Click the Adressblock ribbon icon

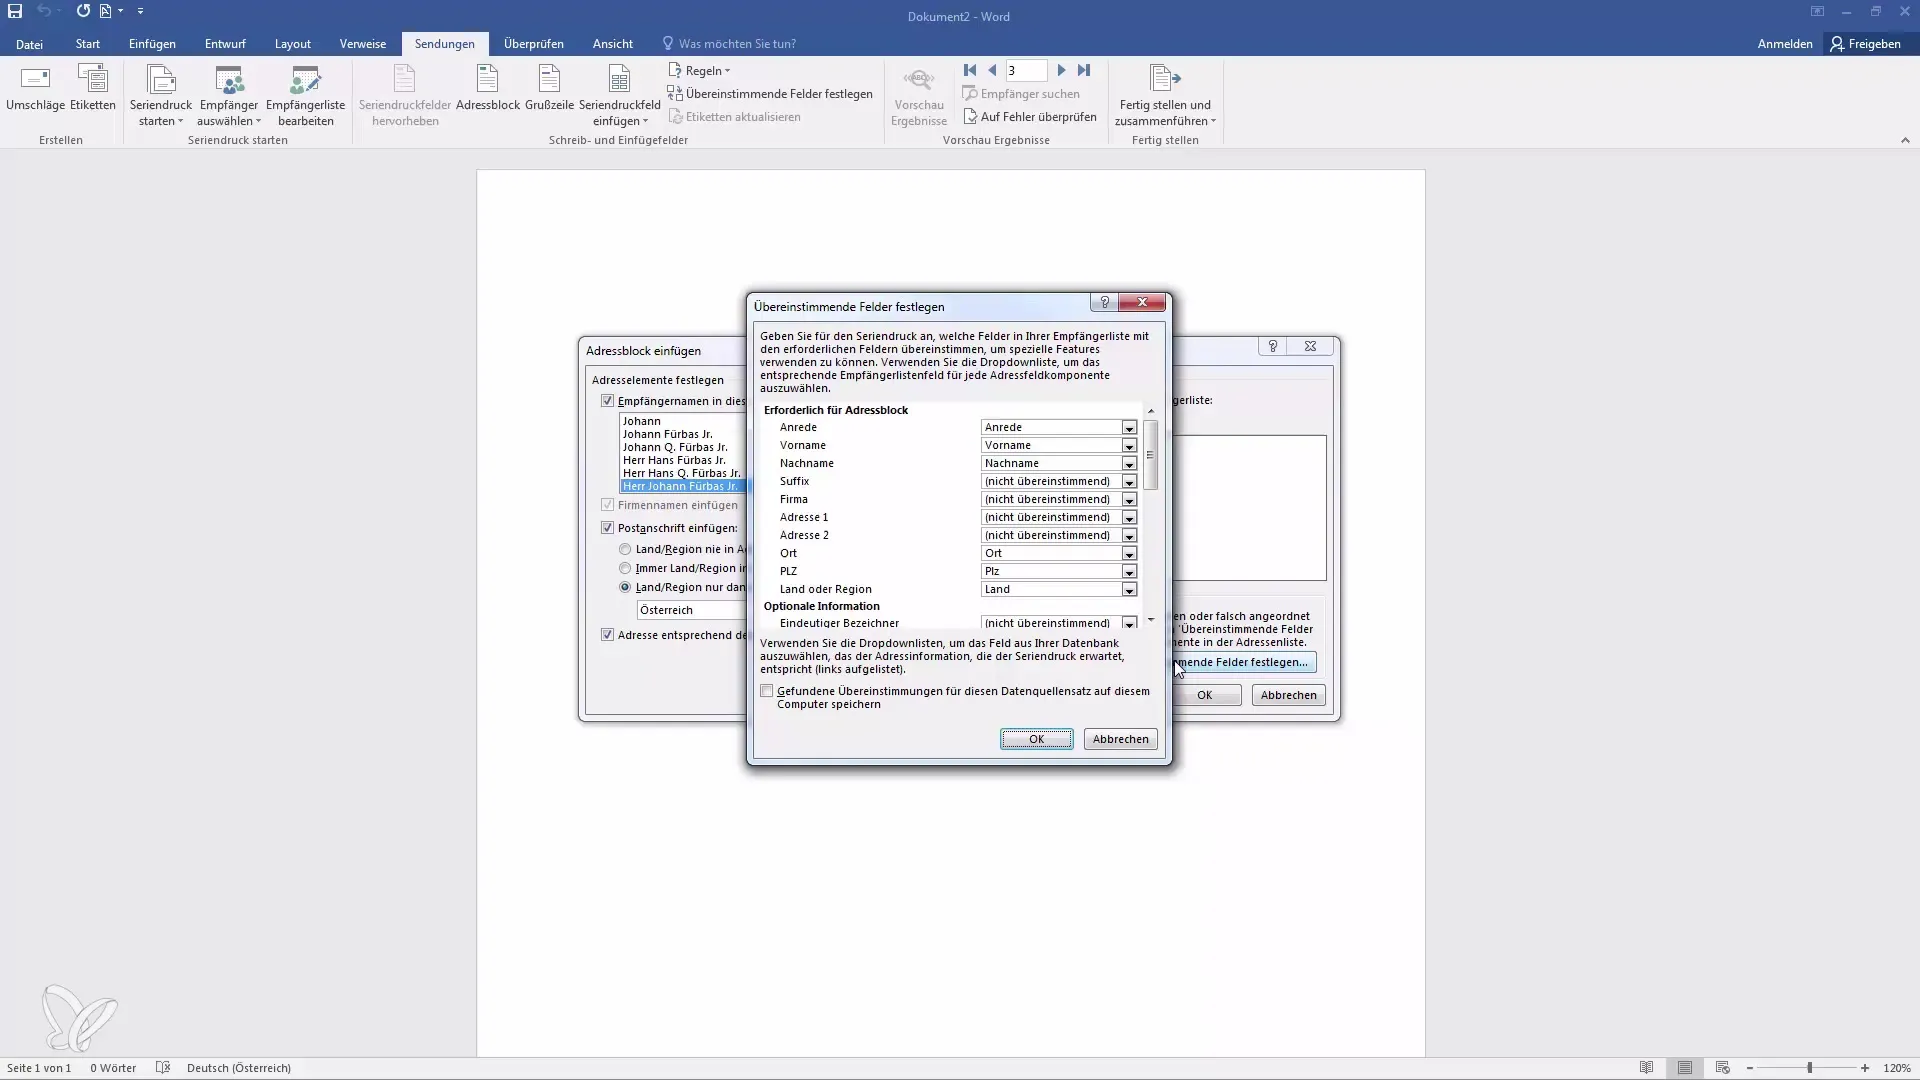488,88
